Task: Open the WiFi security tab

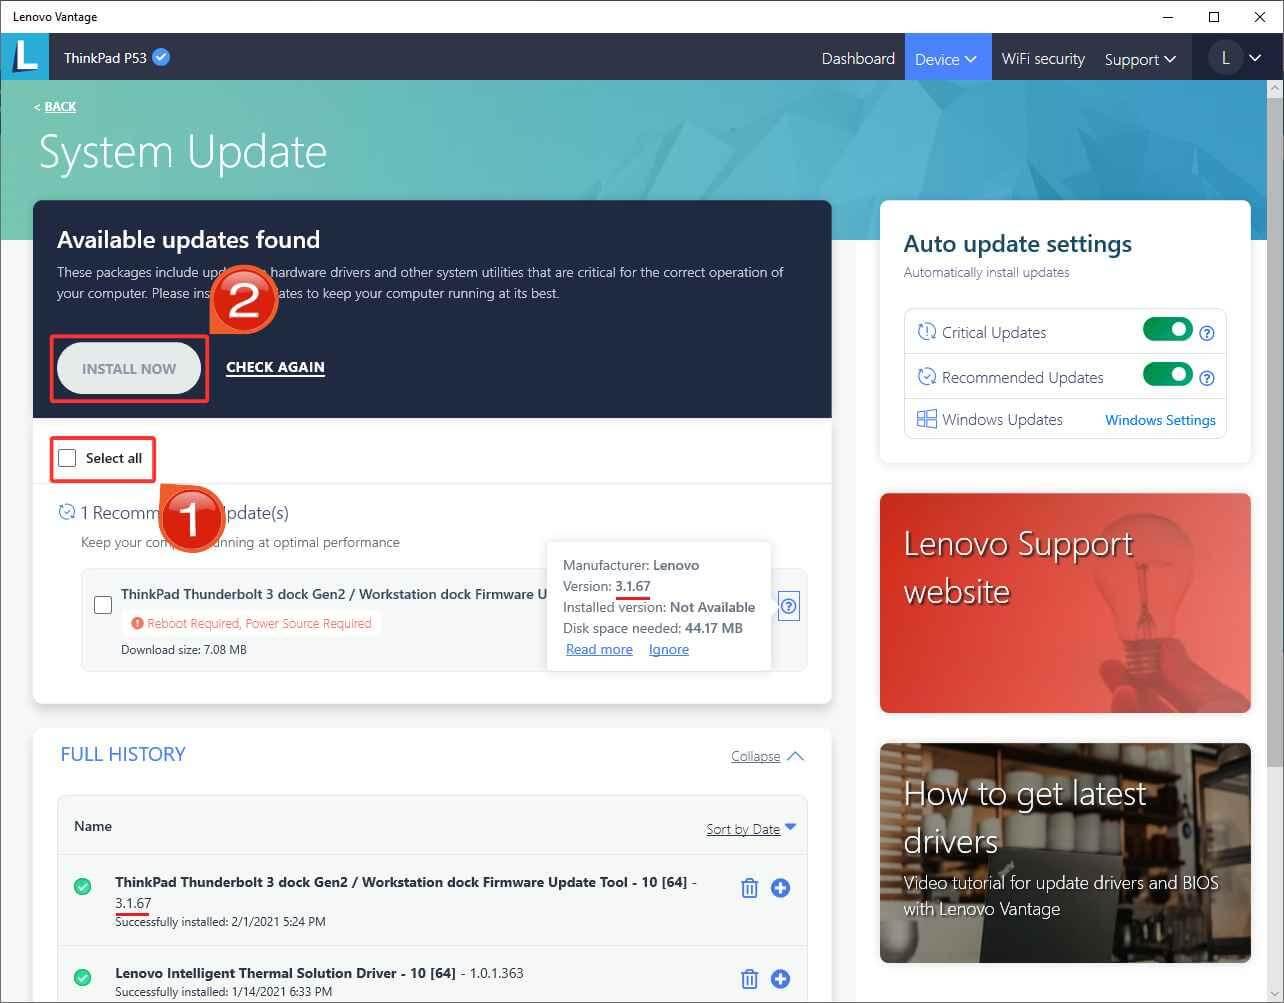Action: pos(1043,58)
